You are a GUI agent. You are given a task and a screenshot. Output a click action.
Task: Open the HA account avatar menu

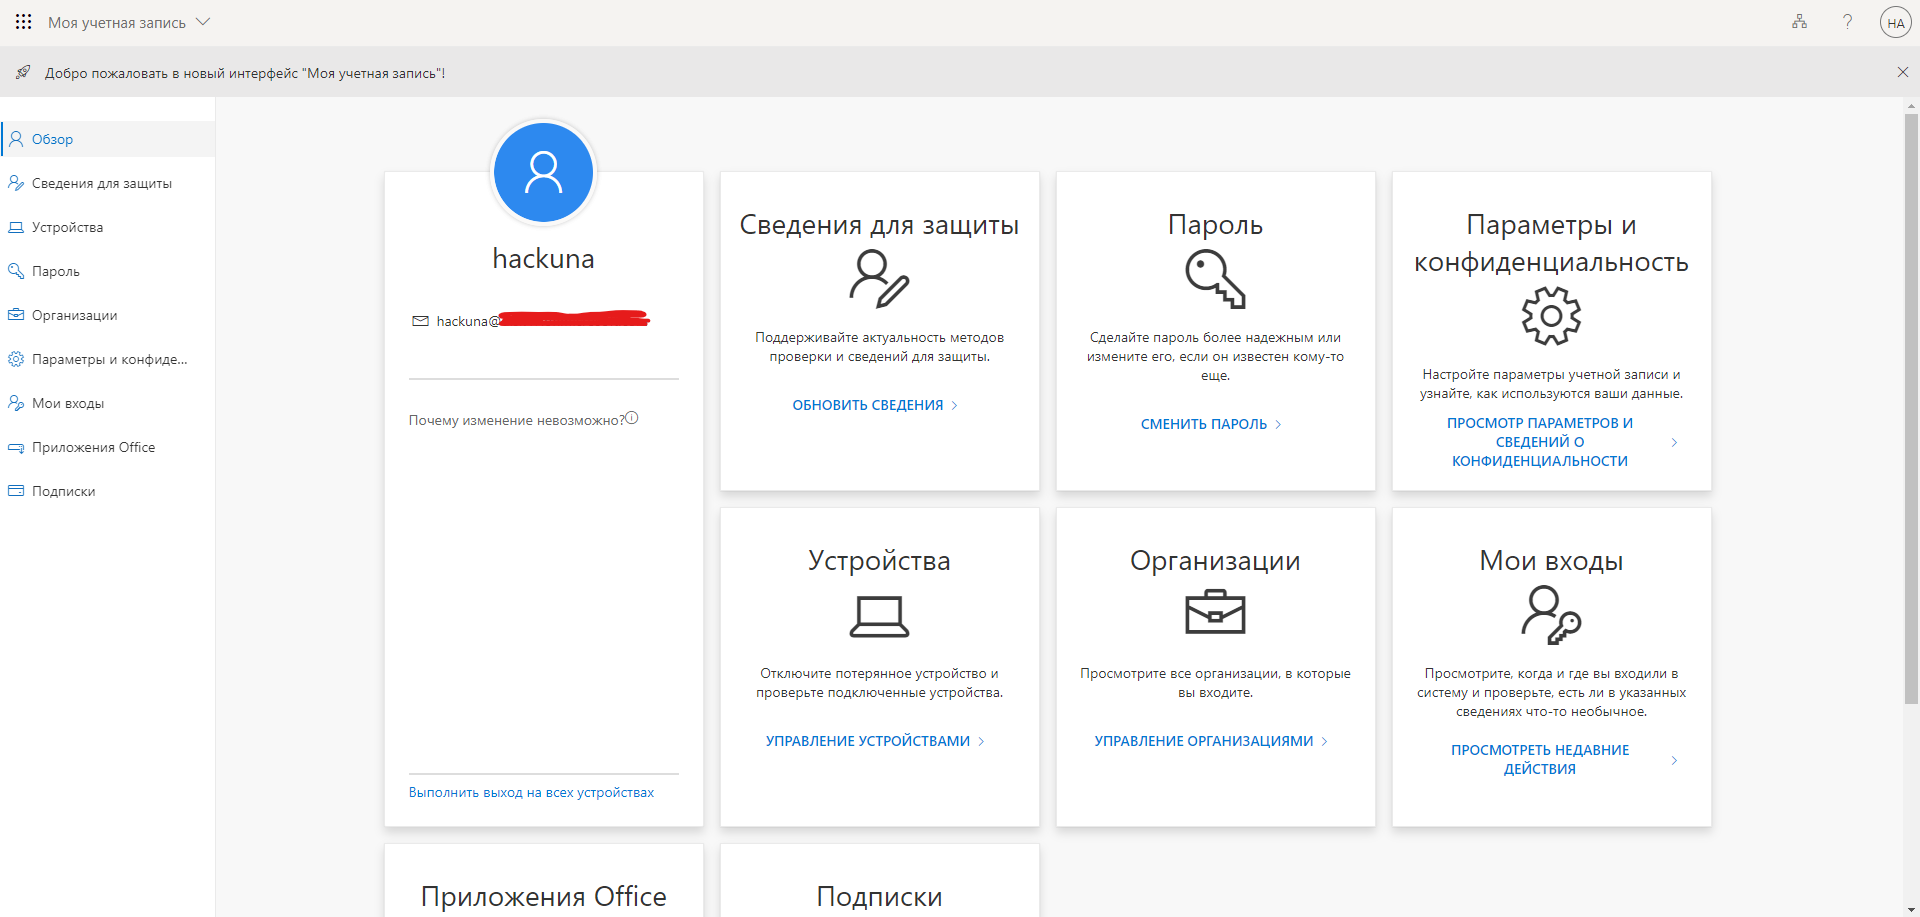coord(1895,22)
